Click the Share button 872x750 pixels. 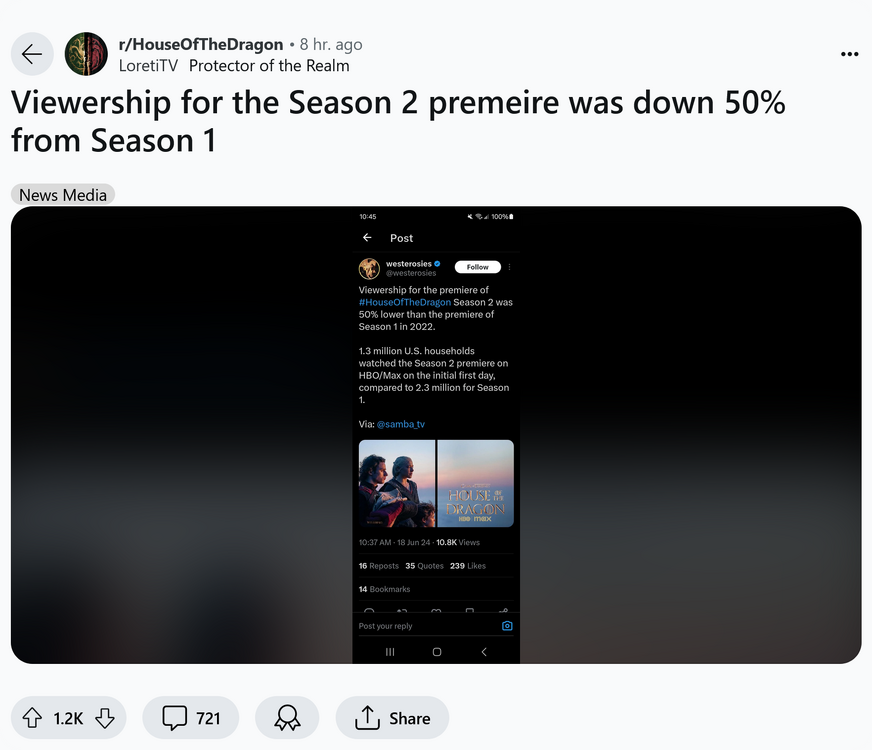(392, 718)
